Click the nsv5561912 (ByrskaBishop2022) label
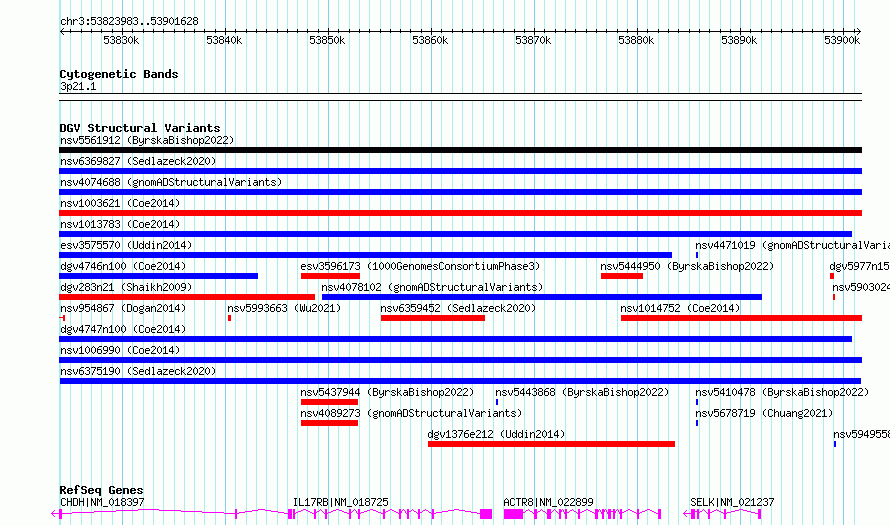890x525 pixels. point(147,140)
